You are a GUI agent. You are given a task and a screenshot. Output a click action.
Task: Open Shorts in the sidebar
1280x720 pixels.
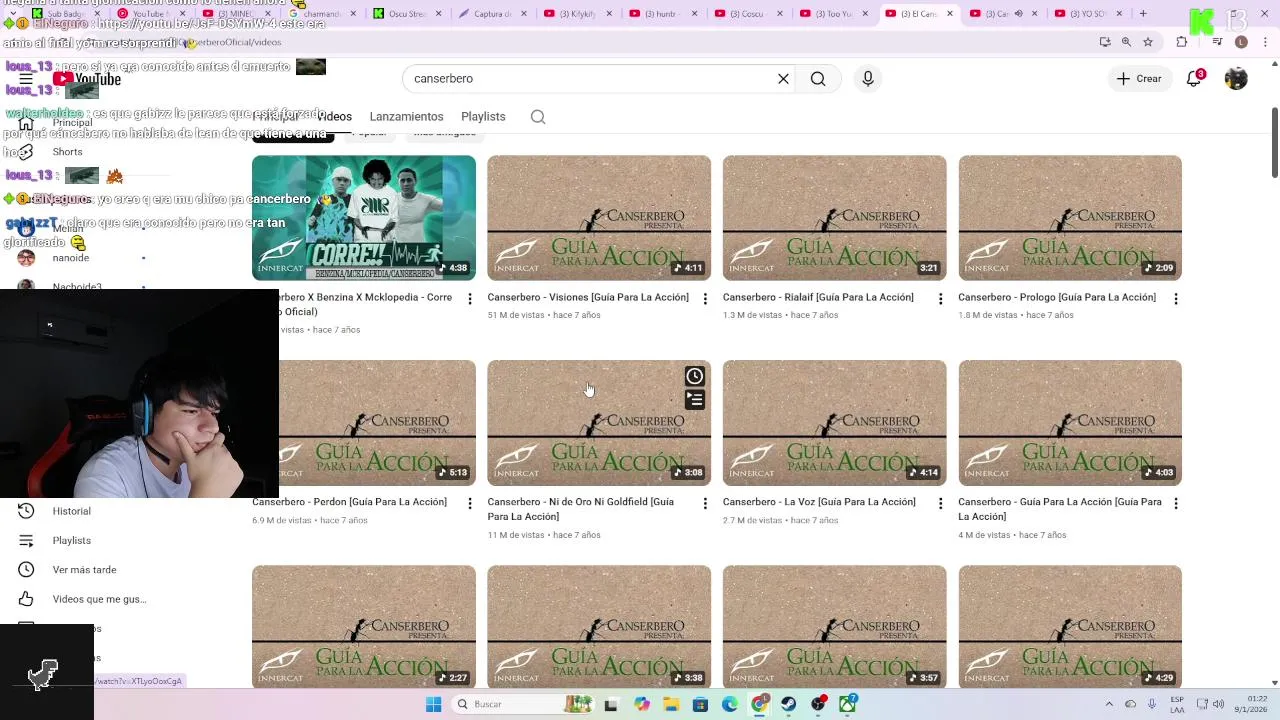click(x=67, y=152)
